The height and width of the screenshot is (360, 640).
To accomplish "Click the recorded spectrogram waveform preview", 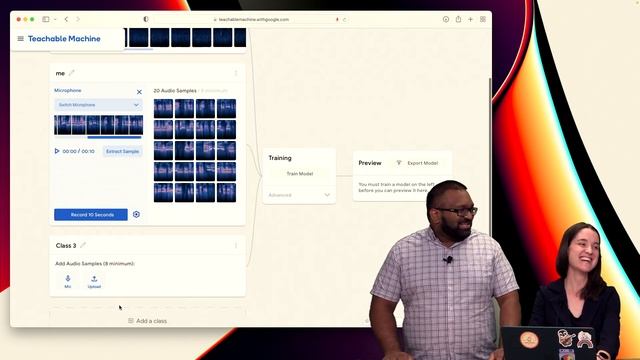I will click(98, 124).
